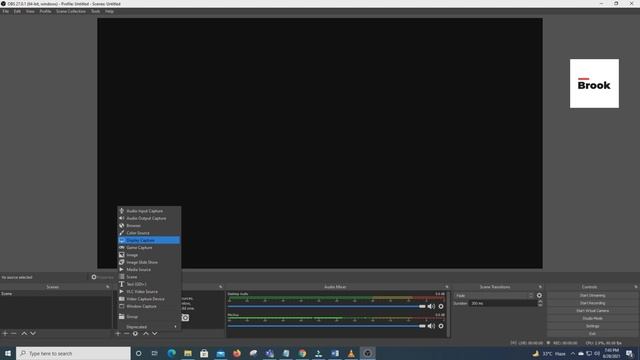
Task: Open the Help menu
Action: [109, 11]
